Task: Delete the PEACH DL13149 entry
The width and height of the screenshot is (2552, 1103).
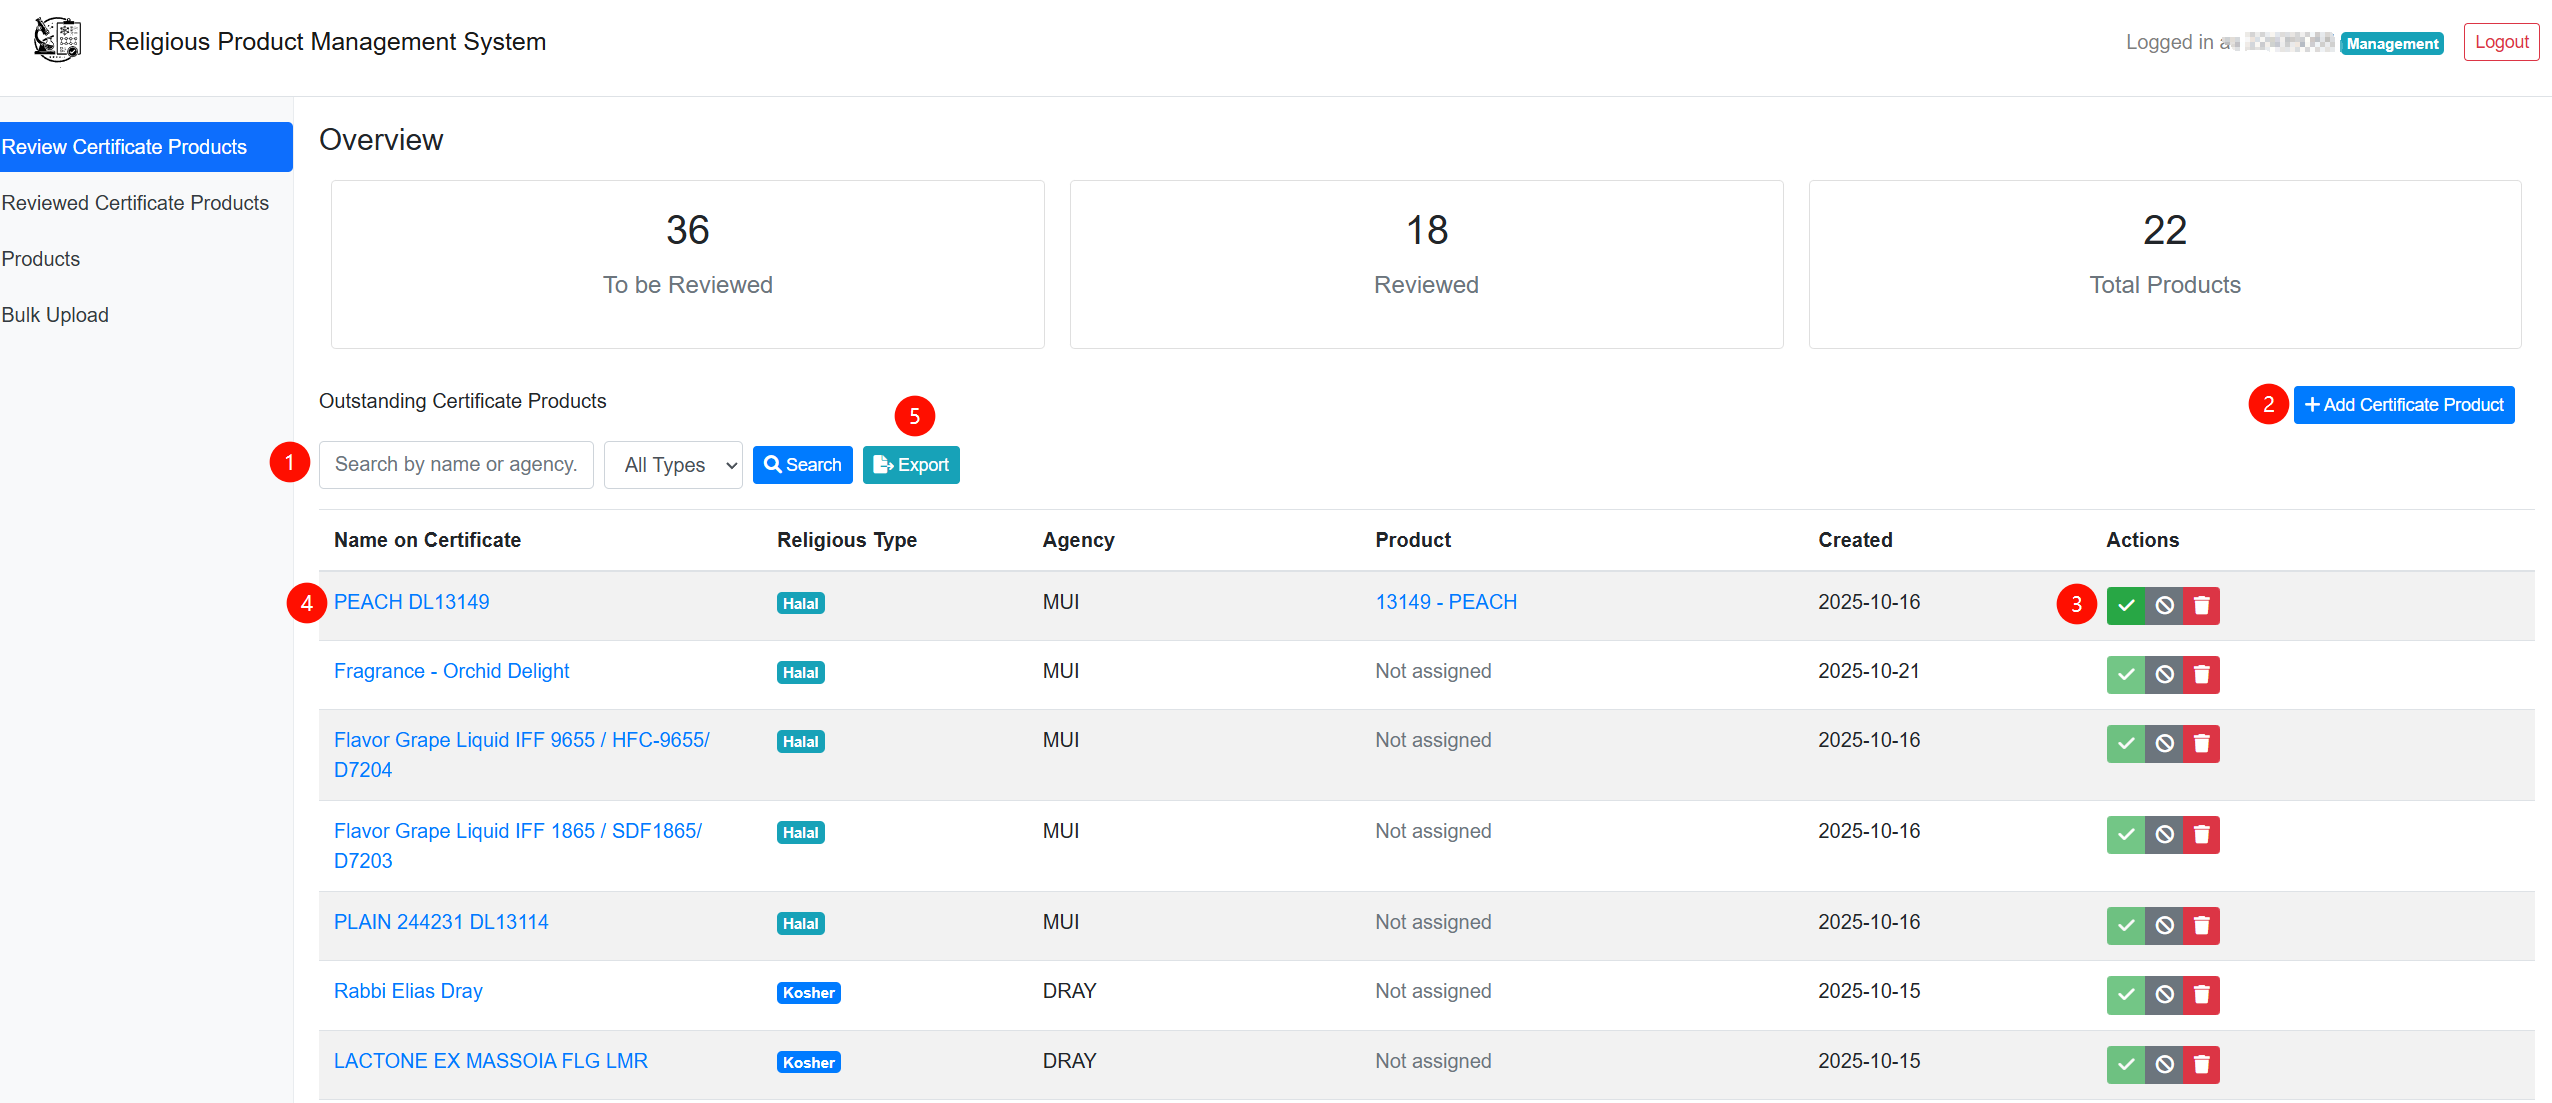Action: pos(2201,605)
